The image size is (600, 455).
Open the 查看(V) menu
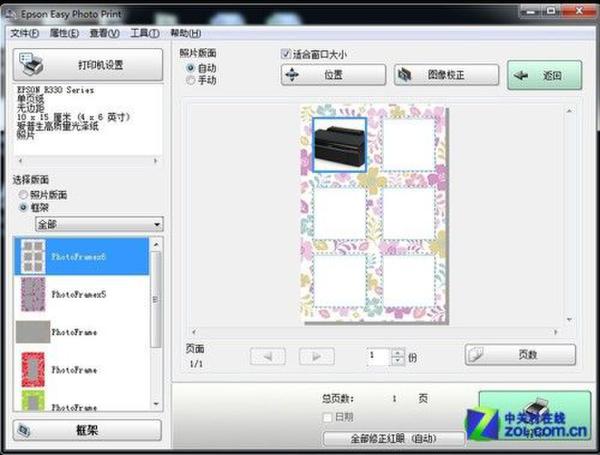tap(104, 34)
